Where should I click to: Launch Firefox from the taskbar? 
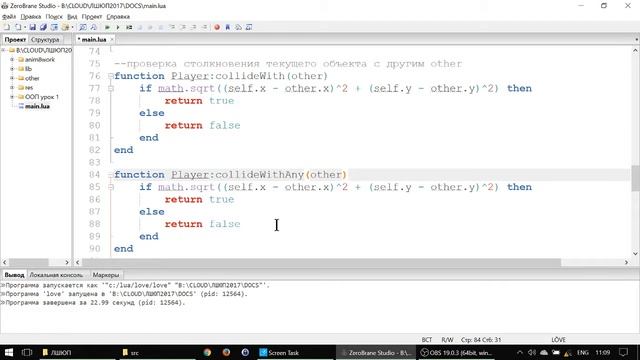(226, 352)
